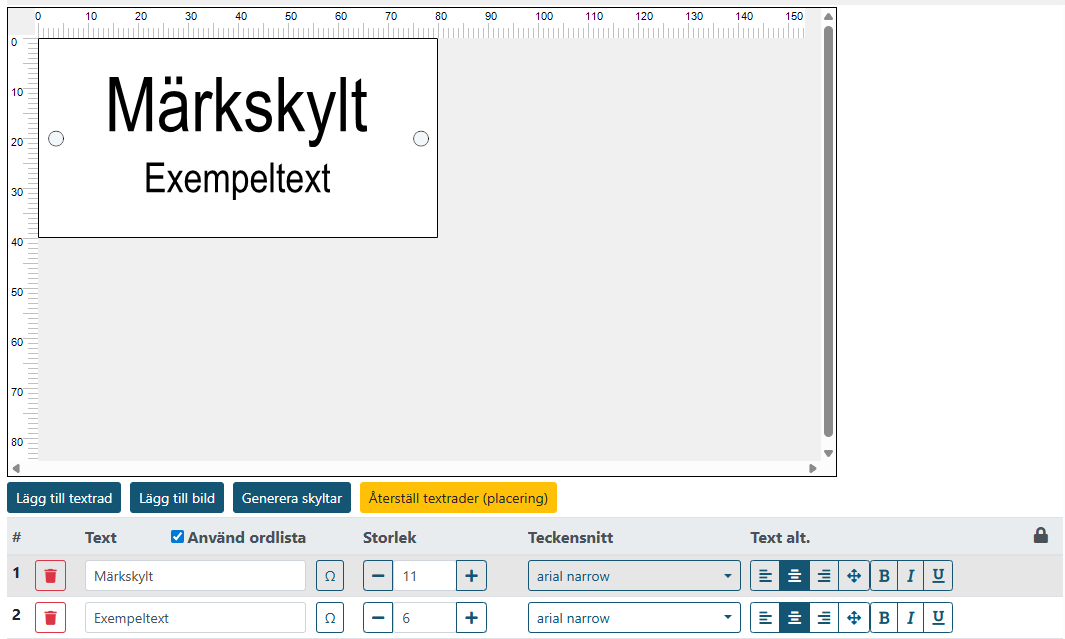Toggle the Använd ordlista checkbox
1065x639 pixels.
[177, 536]
